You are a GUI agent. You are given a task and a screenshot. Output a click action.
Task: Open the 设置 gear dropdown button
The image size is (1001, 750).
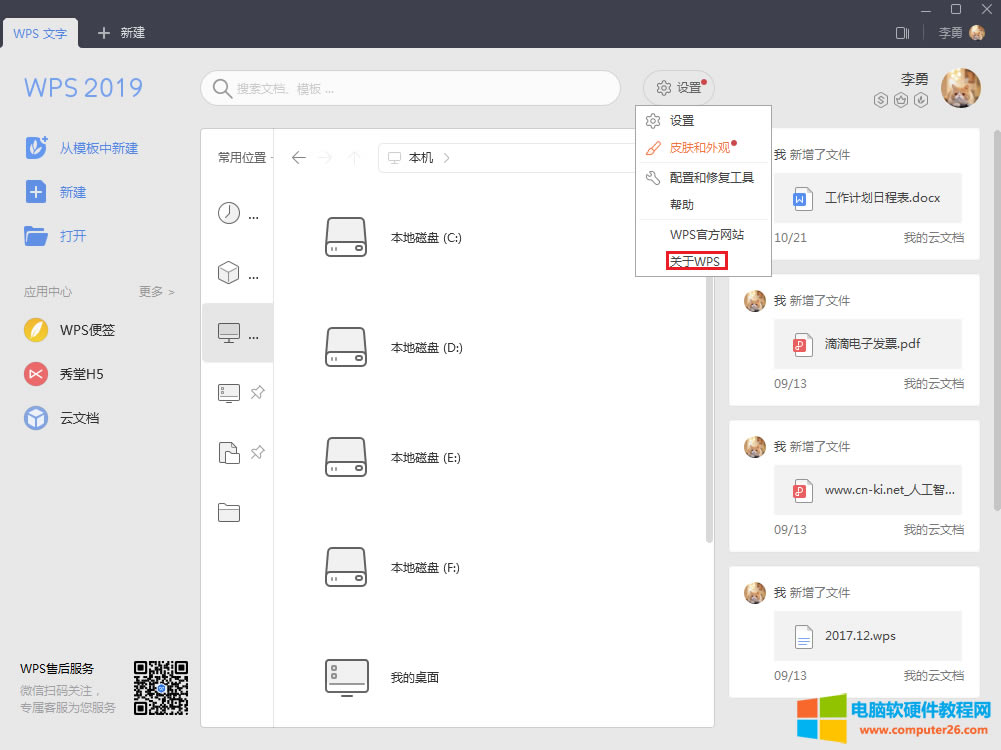pyautogui.click(x=678, y=88)
